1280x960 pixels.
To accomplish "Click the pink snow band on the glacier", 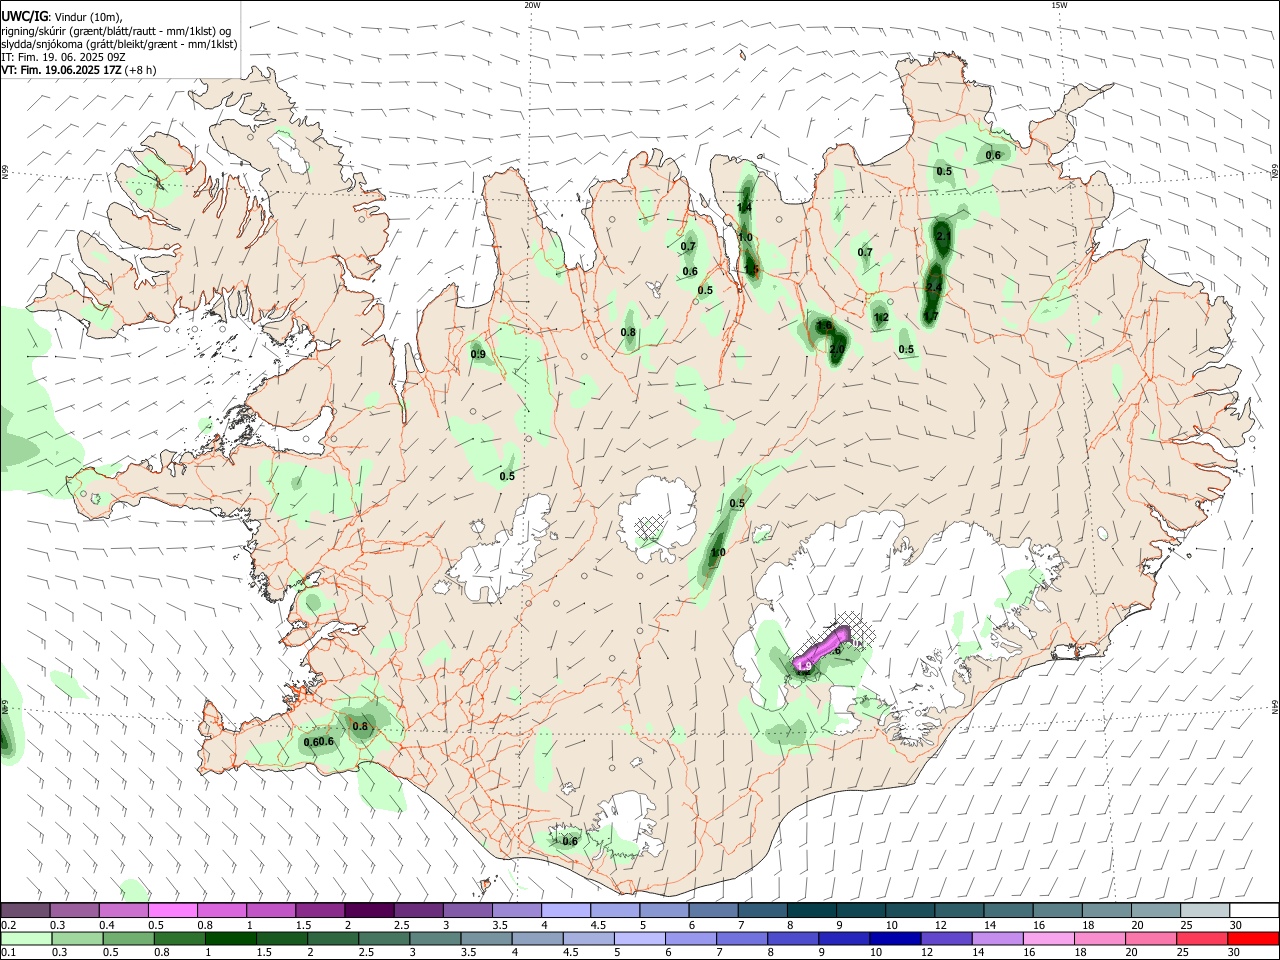I will click(821, 648).
